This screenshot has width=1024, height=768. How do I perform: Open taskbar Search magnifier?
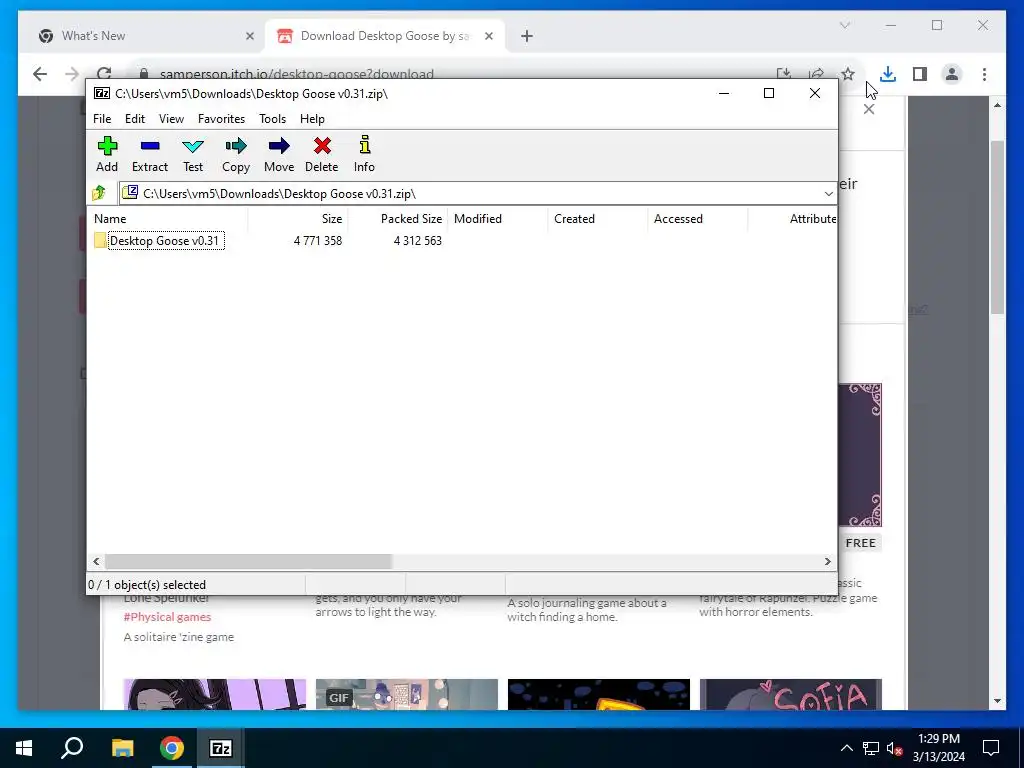tap(72, 748)
